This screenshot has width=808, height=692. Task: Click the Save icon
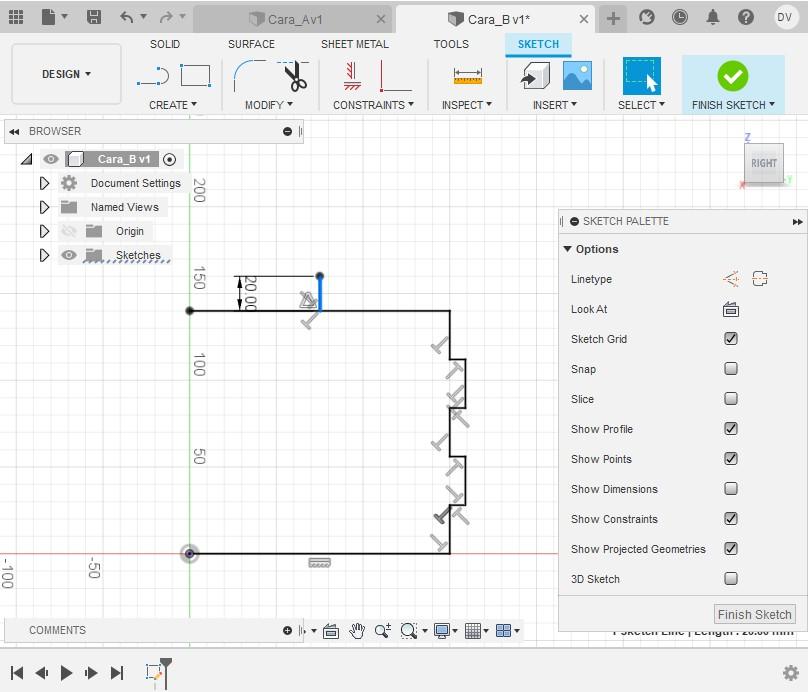tap(94, 17)
